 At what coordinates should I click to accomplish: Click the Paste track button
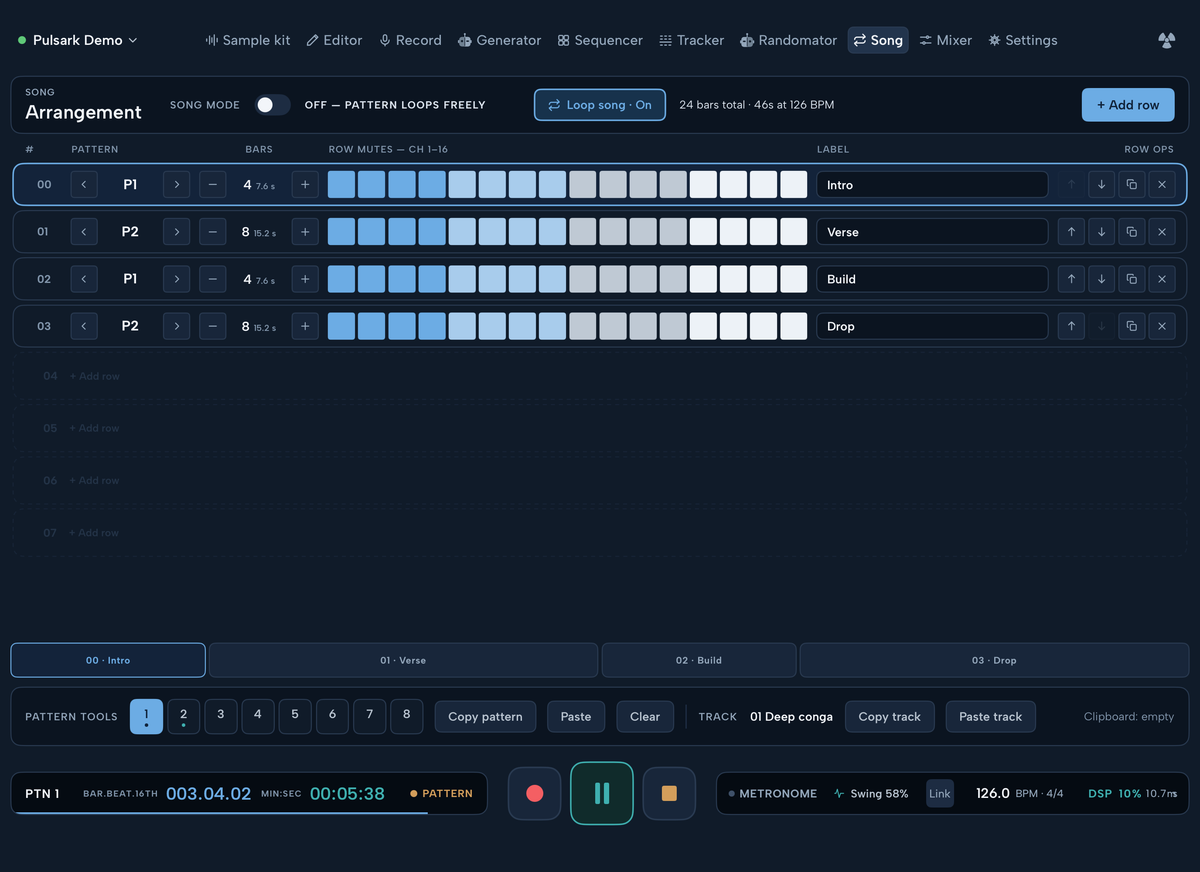click(x=990, y=717)
